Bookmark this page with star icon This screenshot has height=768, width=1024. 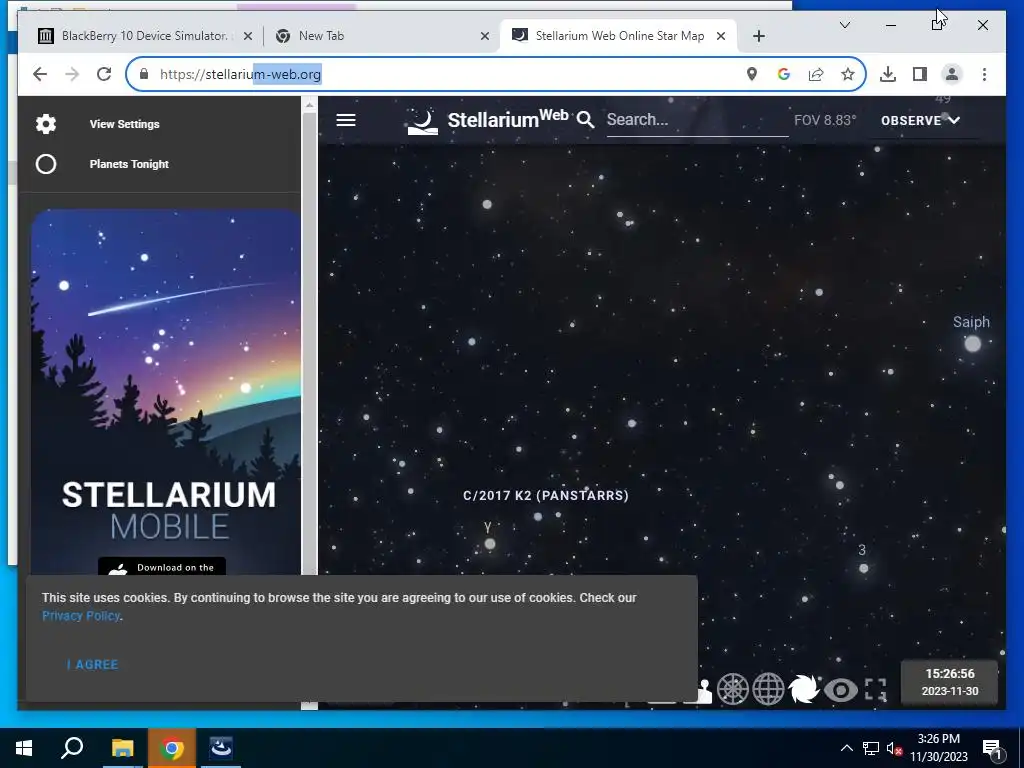coord(848,74)
